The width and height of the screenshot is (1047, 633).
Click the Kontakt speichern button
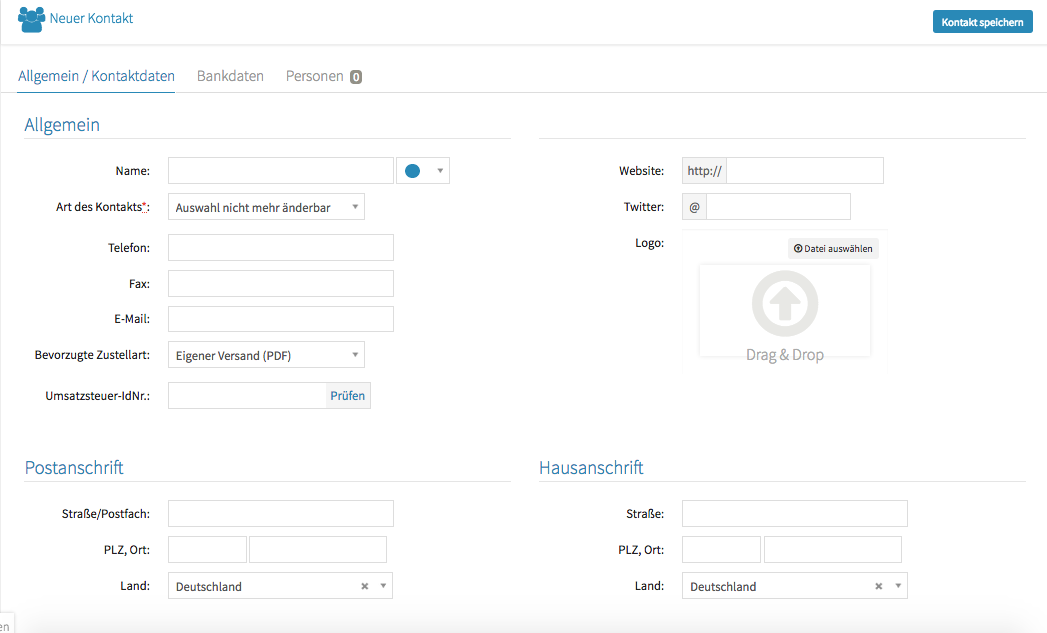click(x=982, y=21)
